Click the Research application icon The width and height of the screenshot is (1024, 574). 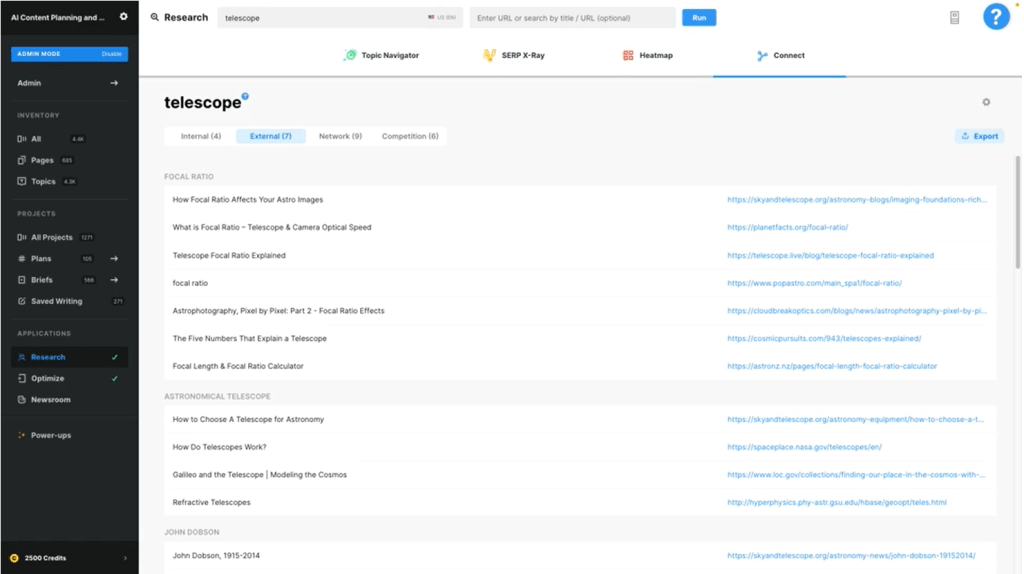pyautogui.click(x=22, y=357)
